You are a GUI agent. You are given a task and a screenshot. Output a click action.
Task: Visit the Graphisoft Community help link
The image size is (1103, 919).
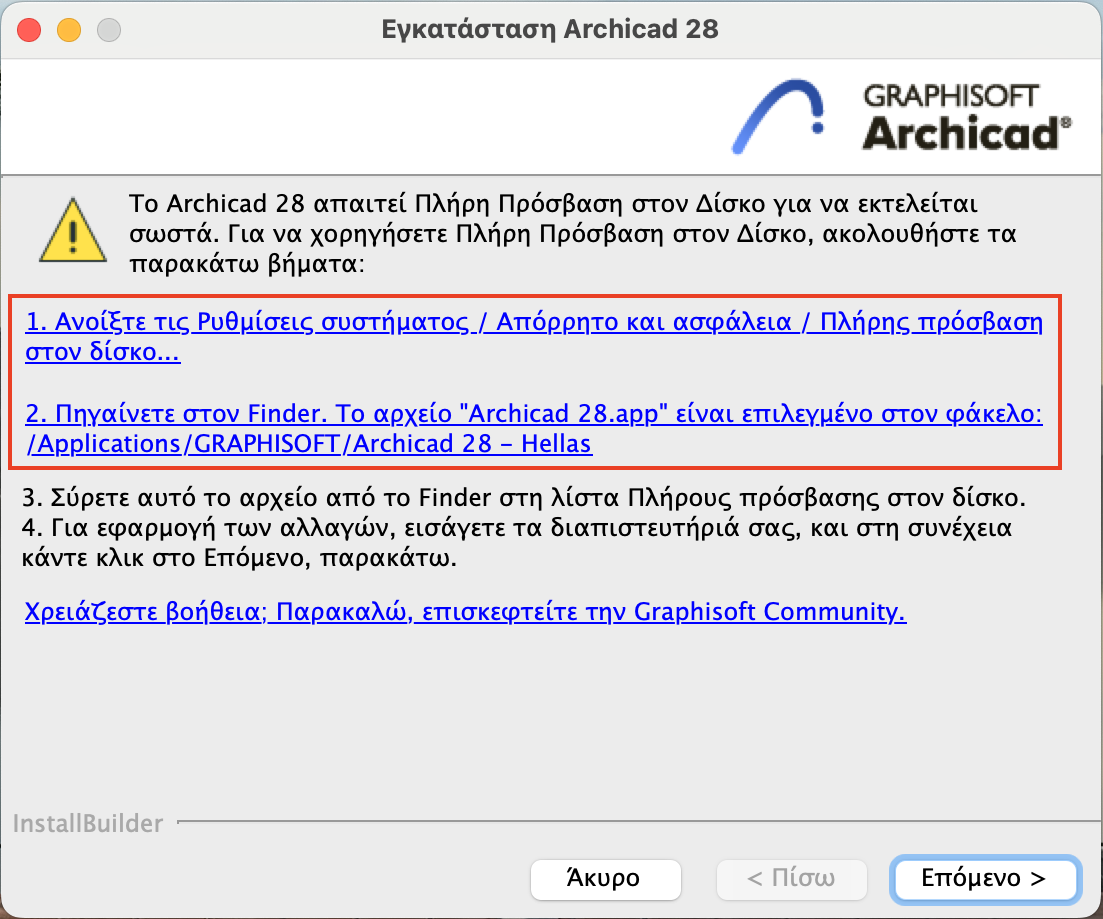point(465,611)
